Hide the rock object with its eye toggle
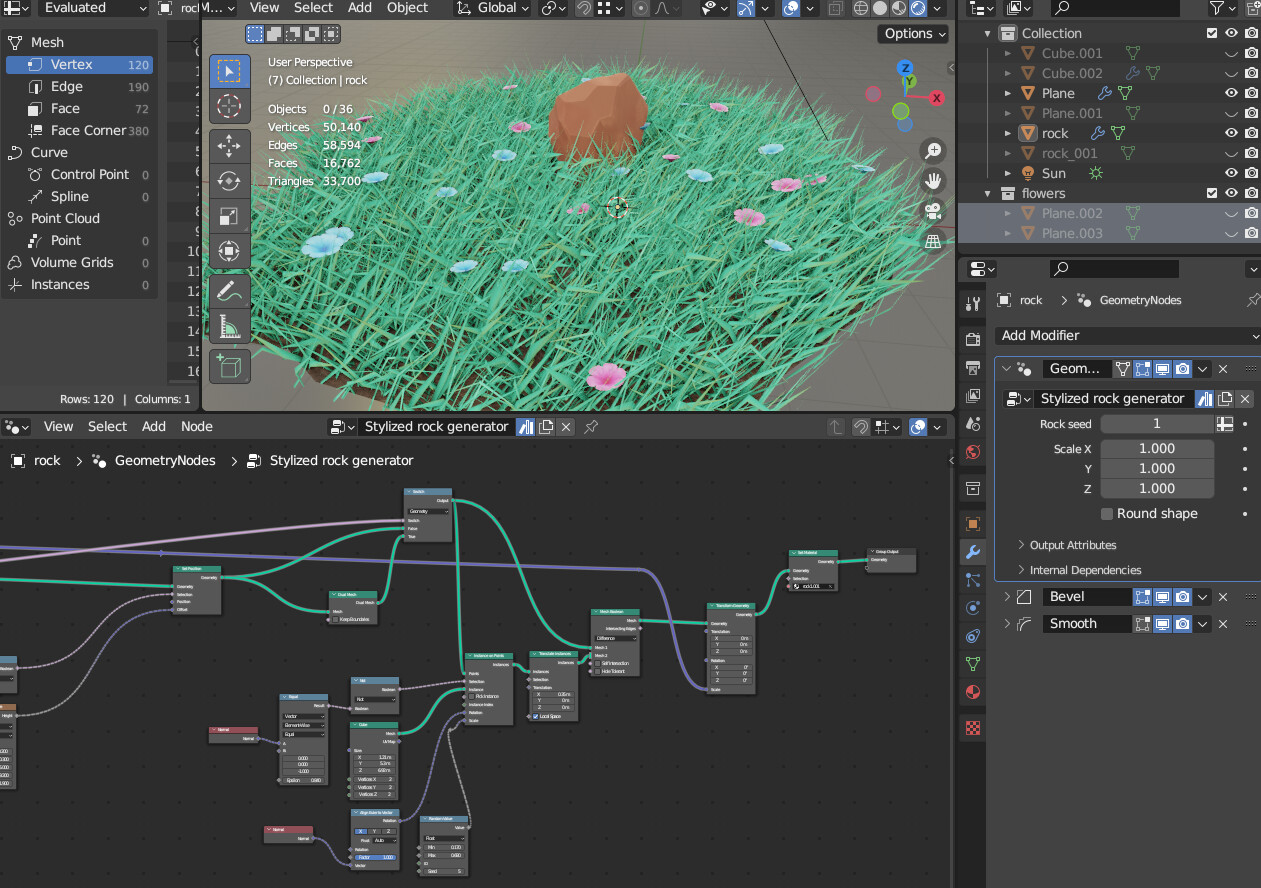The image size is (1261, 888). point(1231,132)
